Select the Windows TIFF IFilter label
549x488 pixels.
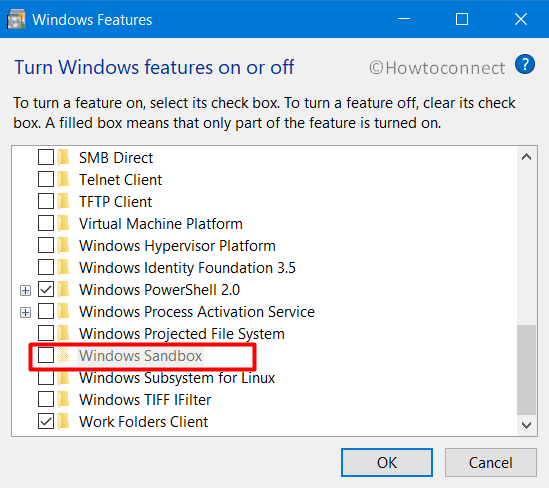(x=145, y=400)
